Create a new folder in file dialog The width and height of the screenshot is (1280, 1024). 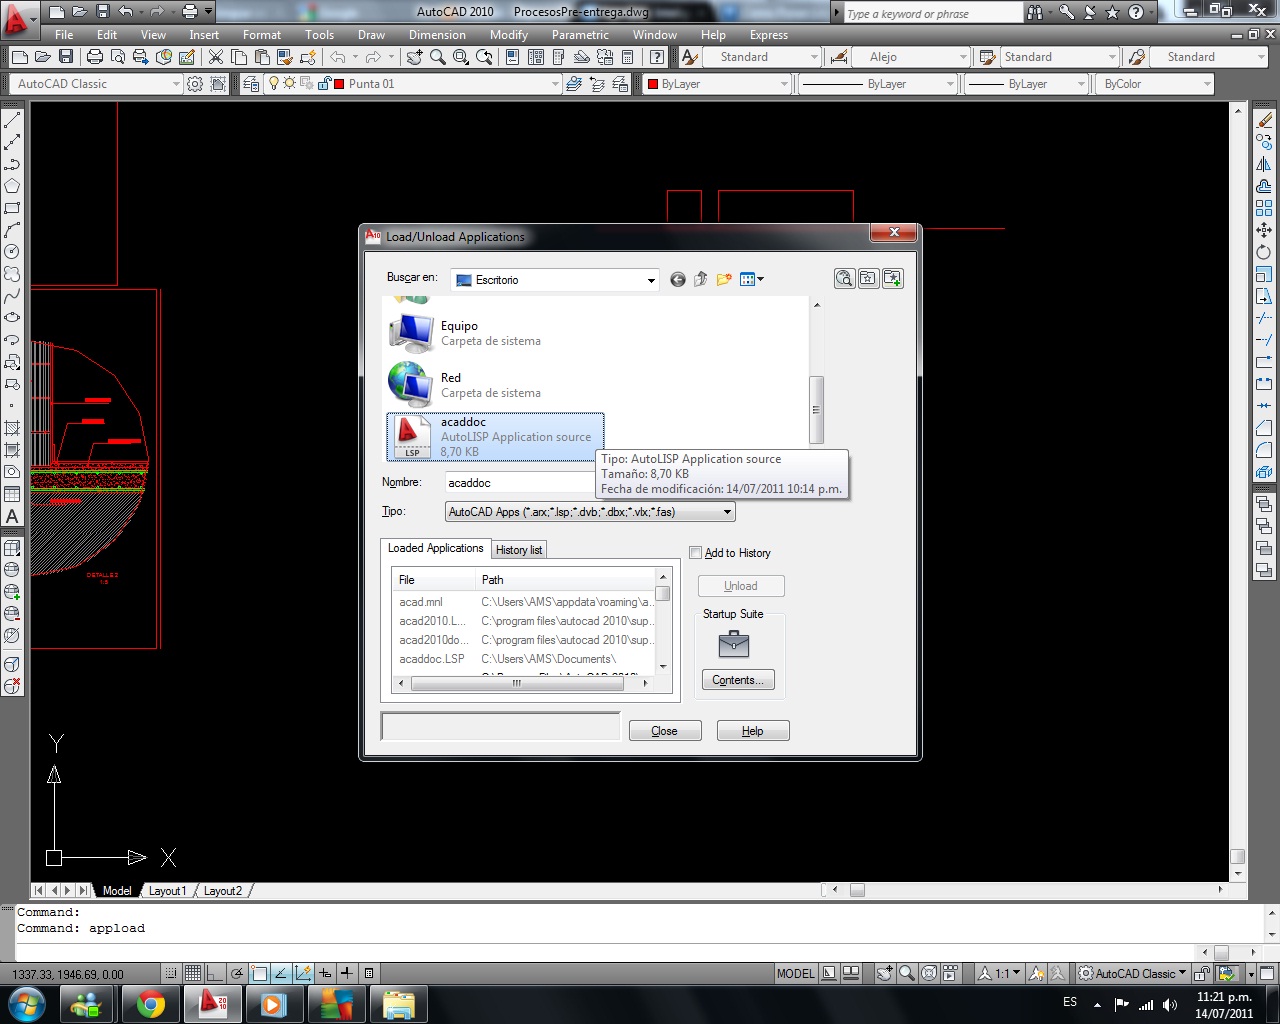[724, 280]
